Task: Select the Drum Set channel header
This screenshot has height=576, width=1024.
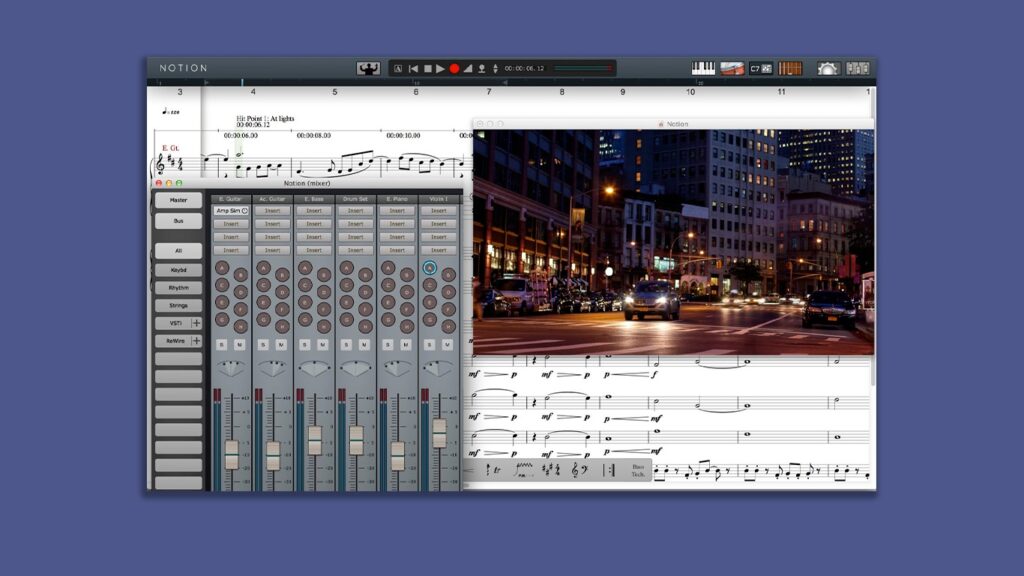Action: point(355,199)
